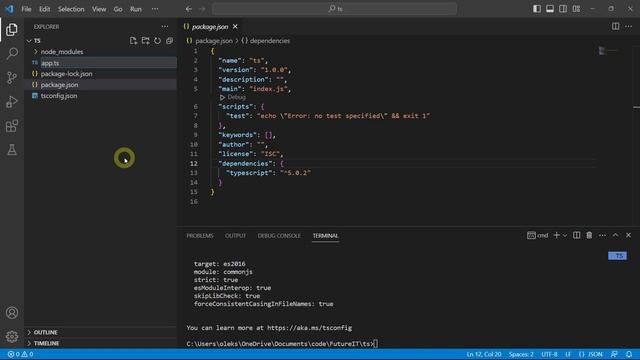Split the terminal panel
Viewport: 640px width, 360px height.
576,236
